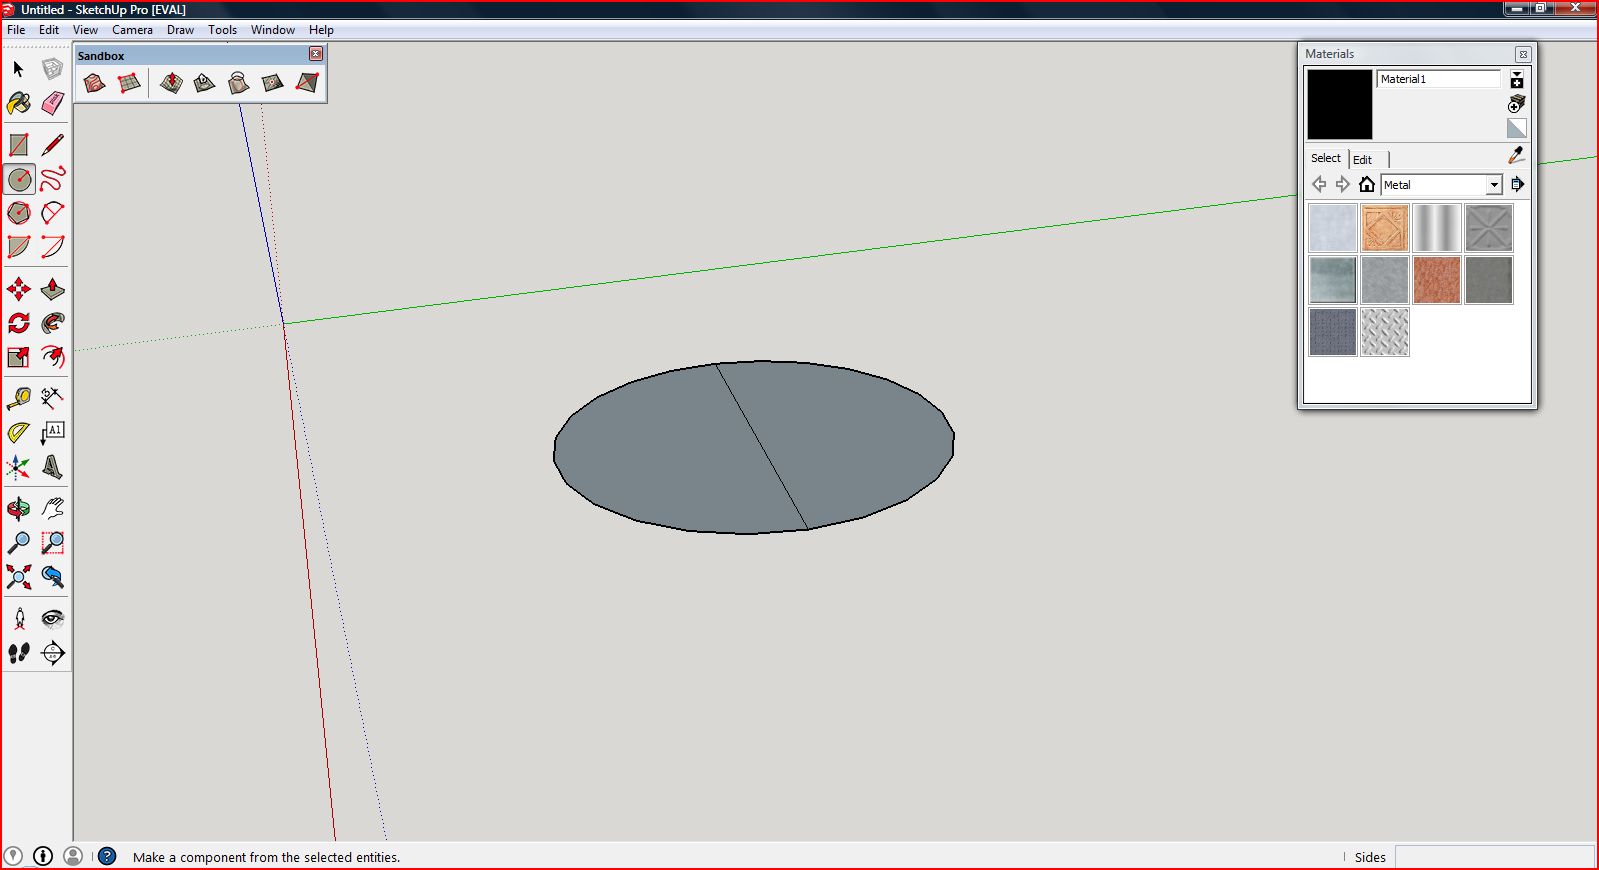Activate the Orbit camera tool
The height and width of the screenshot is (870, 1599).
tap(18, 509)
